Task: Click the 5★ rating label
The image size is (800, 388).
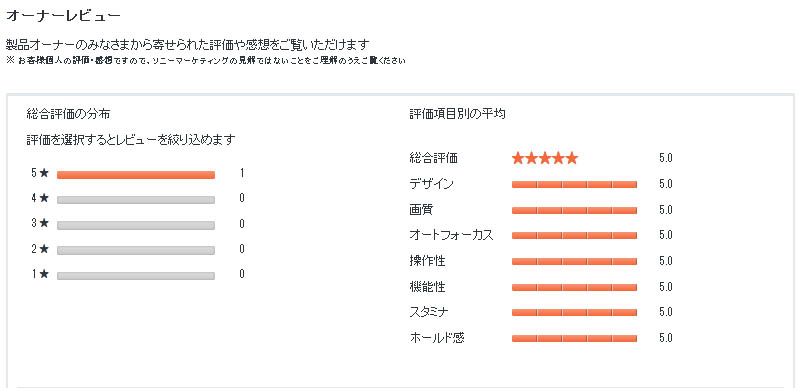Action: [40, 173]
